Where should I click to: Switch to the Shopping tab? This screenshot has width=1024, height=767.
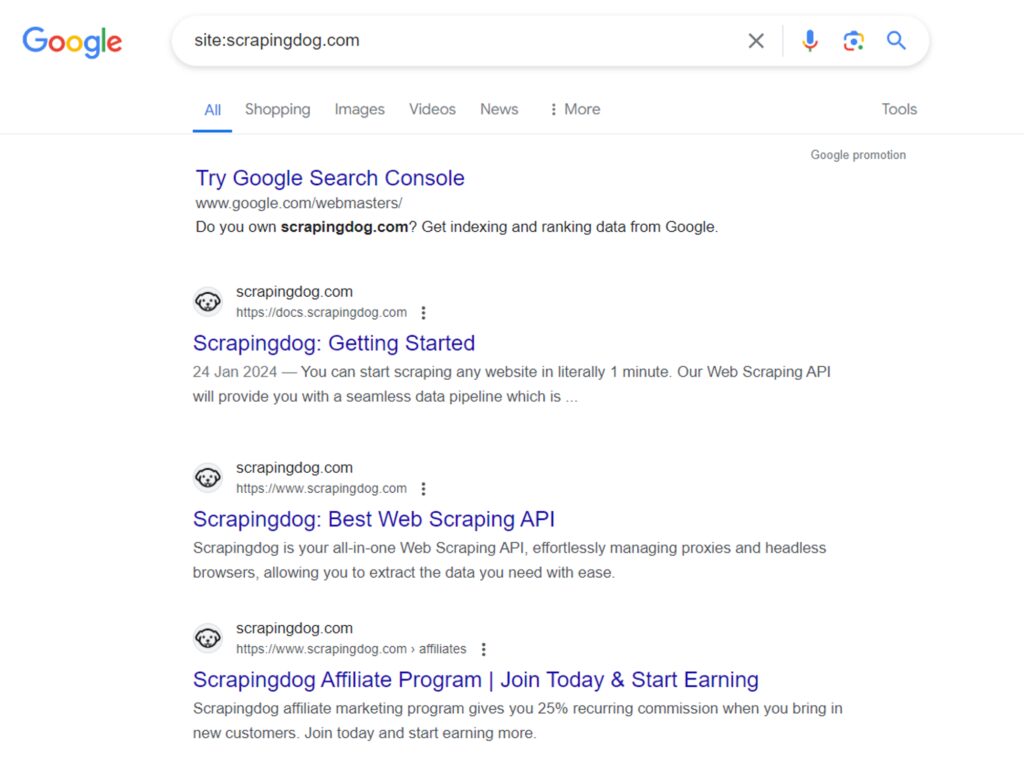click(277, 110)
